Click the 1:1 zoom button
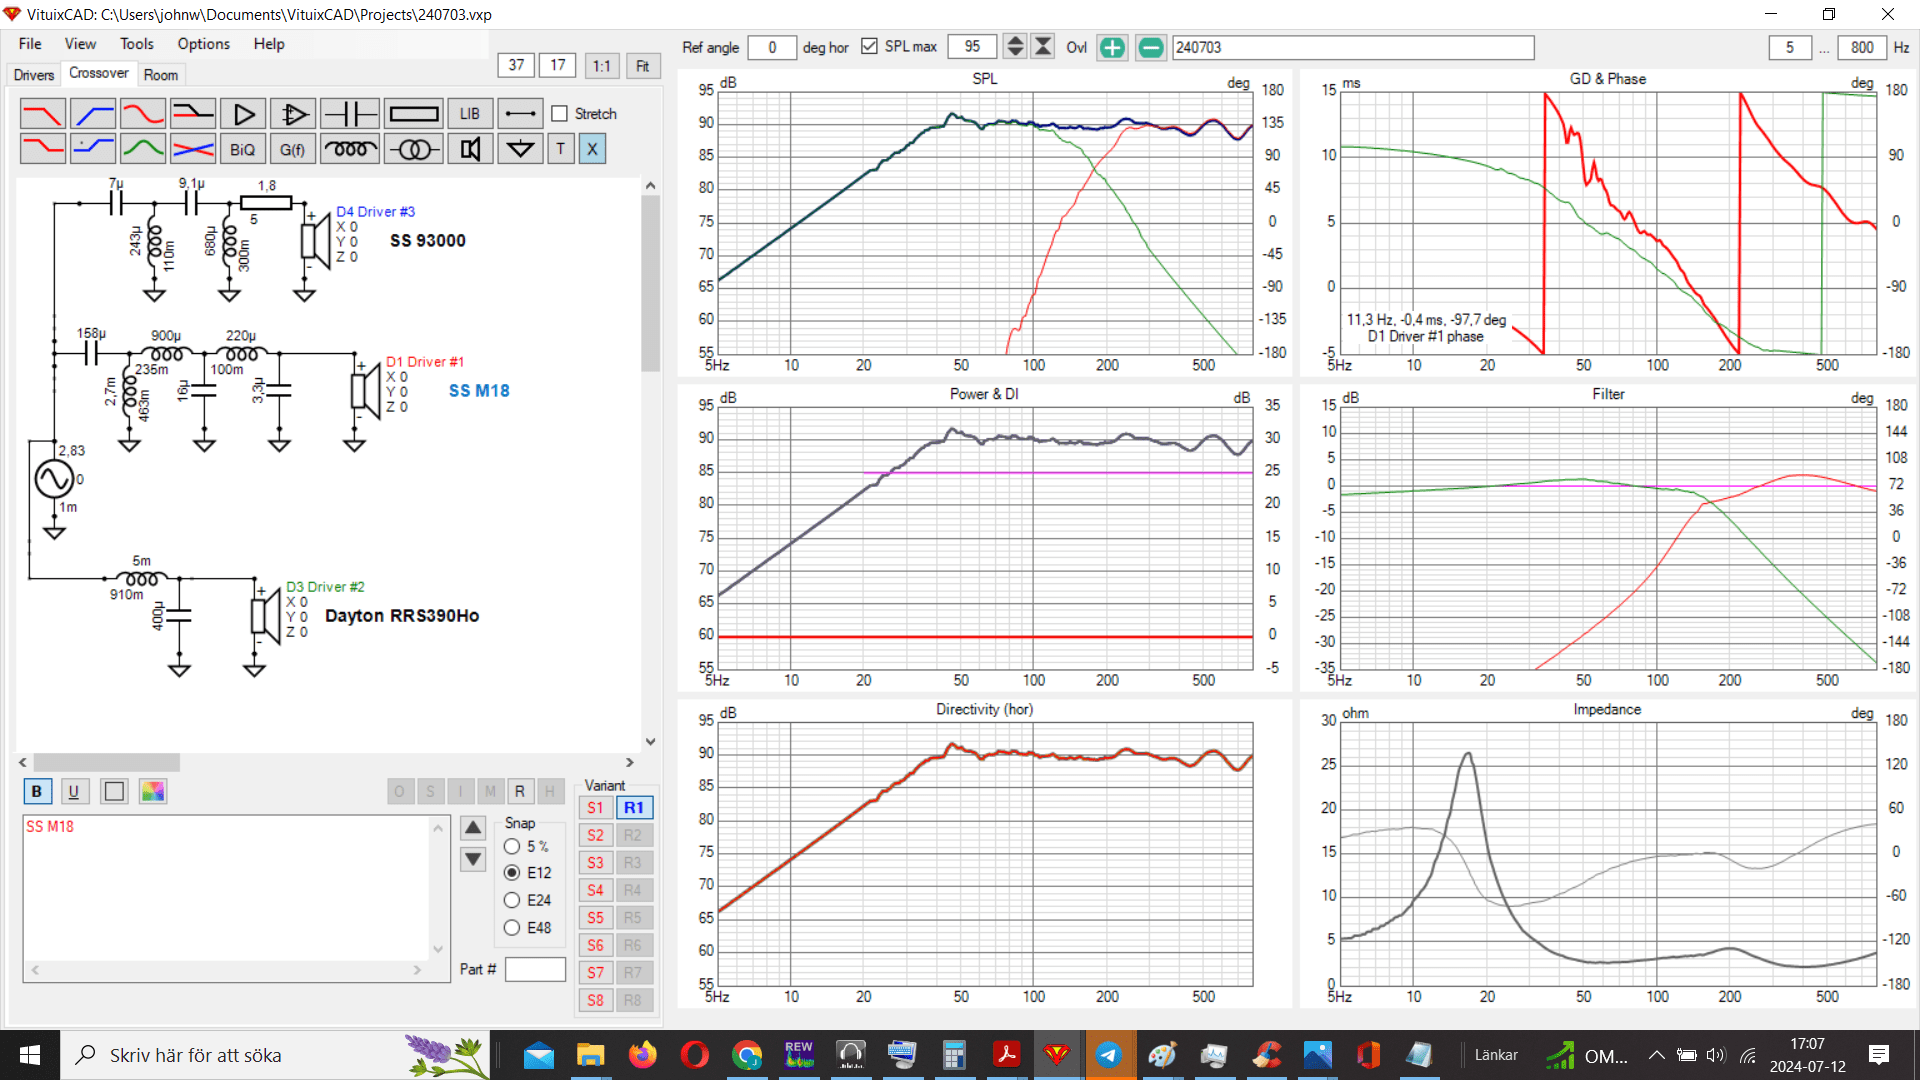Viewport: 1920px width, 1080px height. click(x=601, y=66)
